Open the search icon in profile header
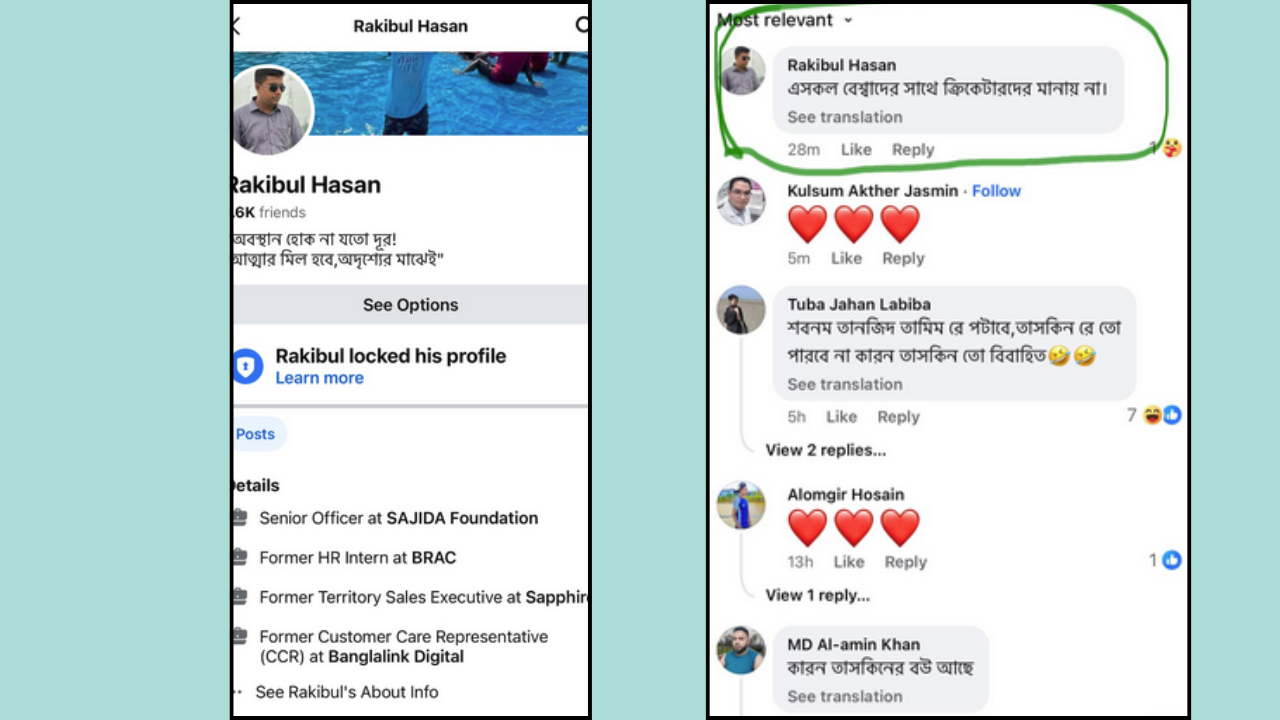1280x720 pixels. pyautogui.click(x=582, y=26)
